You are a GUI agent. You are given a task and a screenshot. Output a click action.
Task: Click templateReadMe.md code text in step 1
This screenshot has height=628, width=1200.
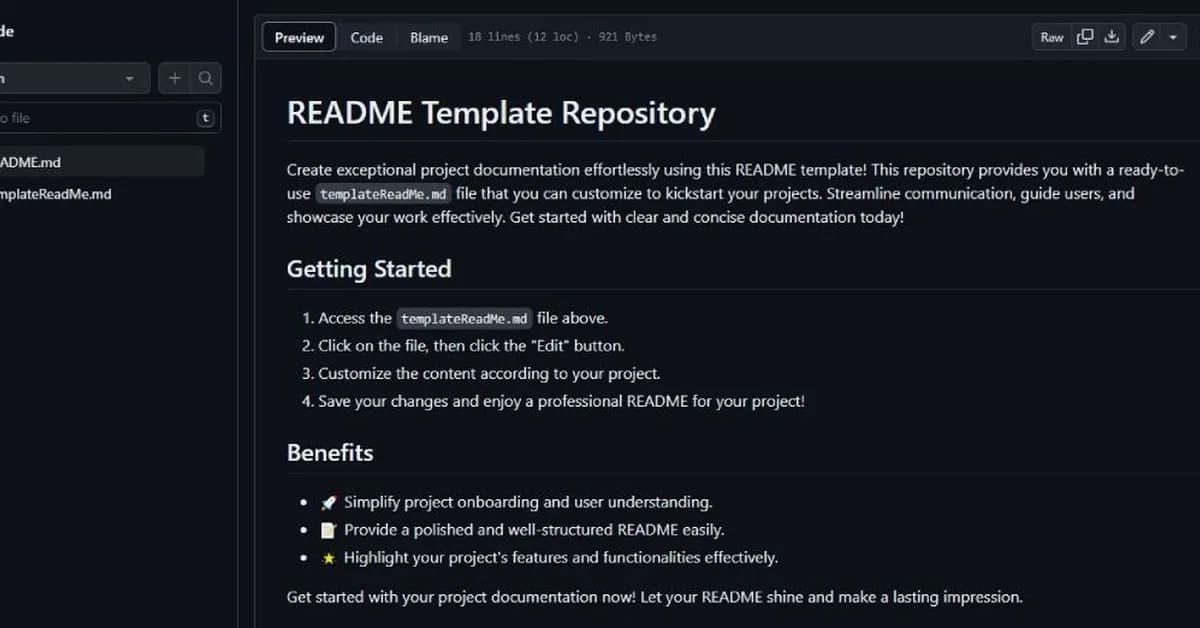point(465,319)
